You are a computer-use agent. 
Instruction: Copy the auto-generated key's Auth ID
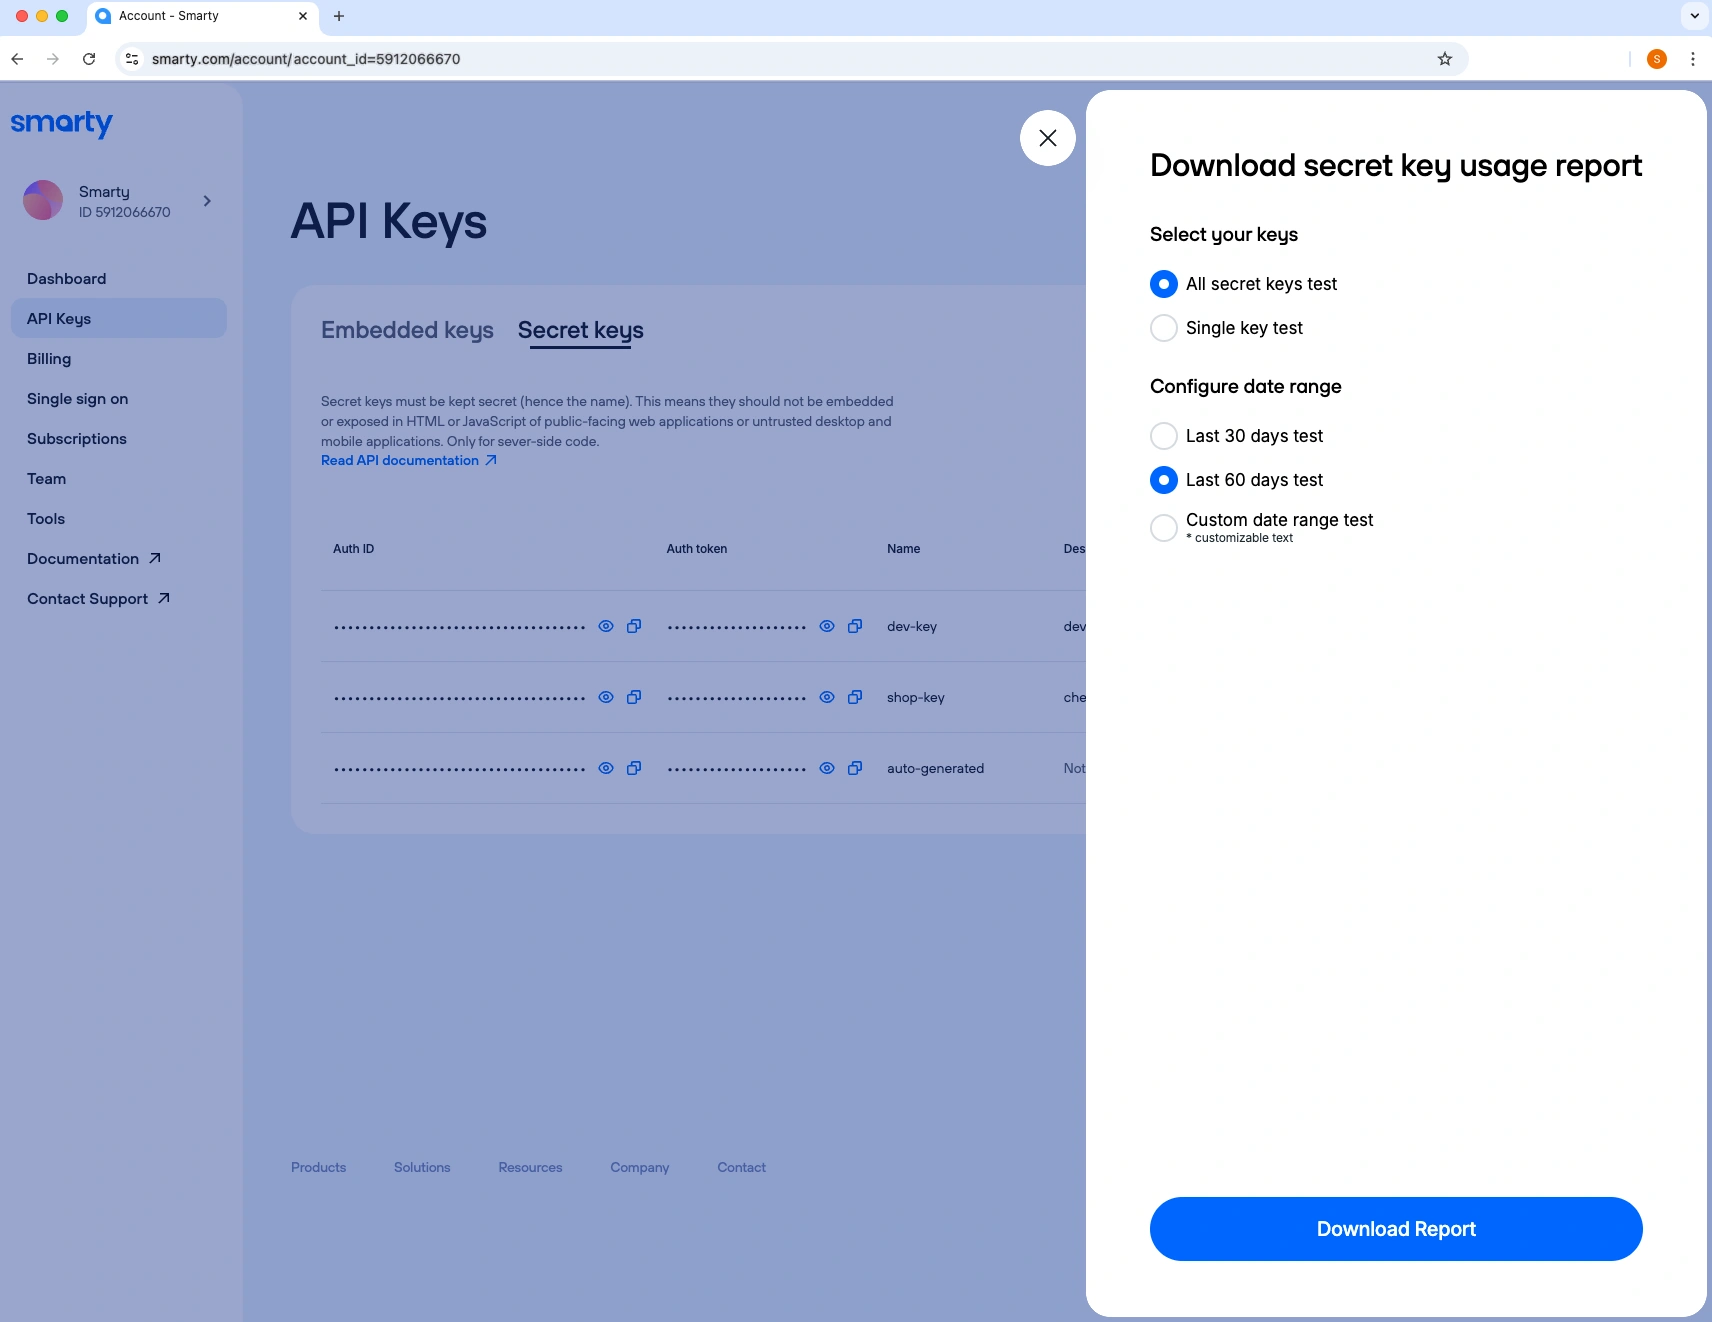click(x=634, y=768)
